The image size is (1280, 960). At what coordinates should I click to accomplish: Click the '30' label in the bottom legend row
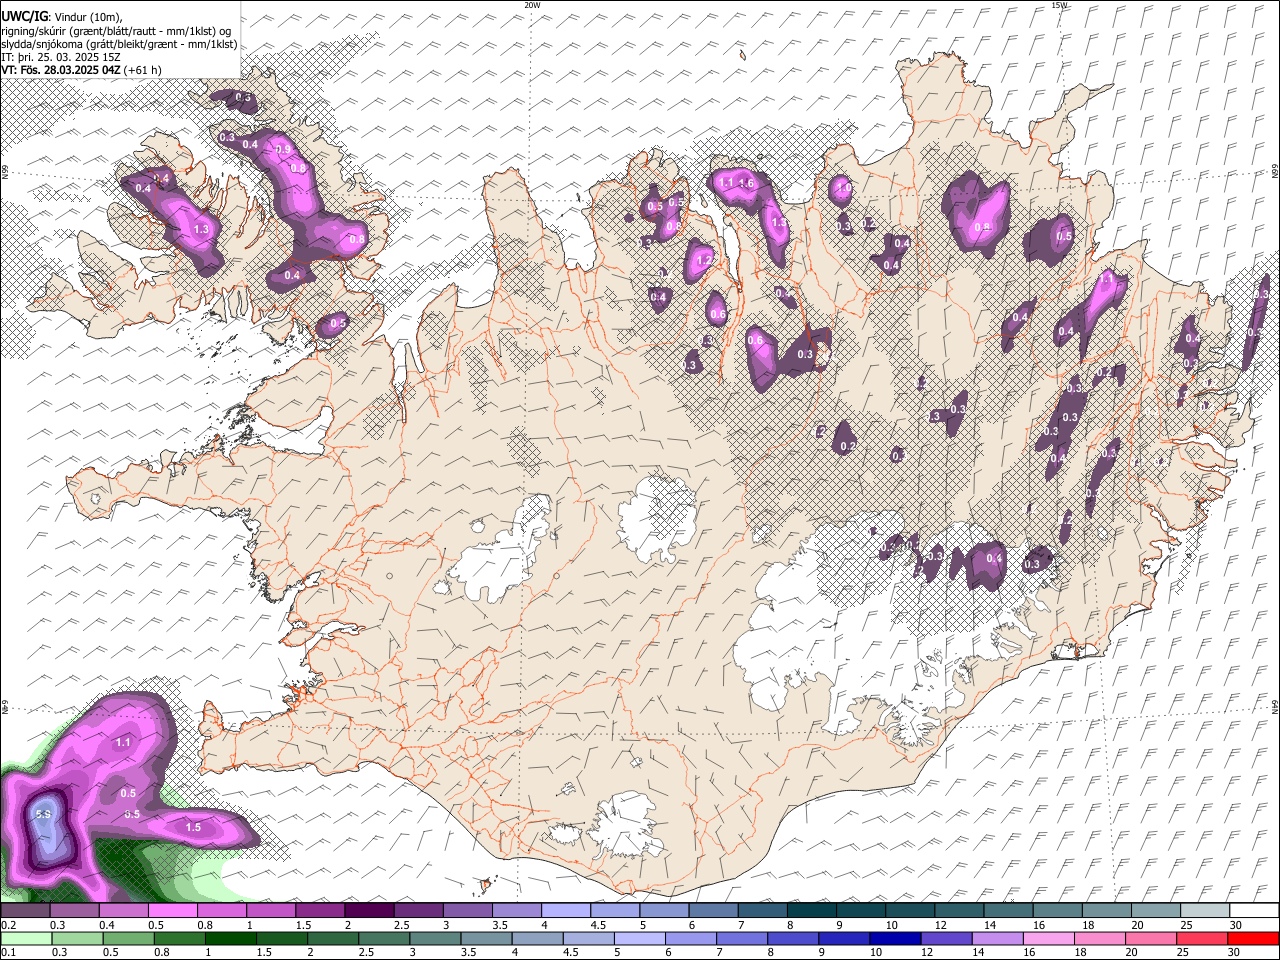1234,952
